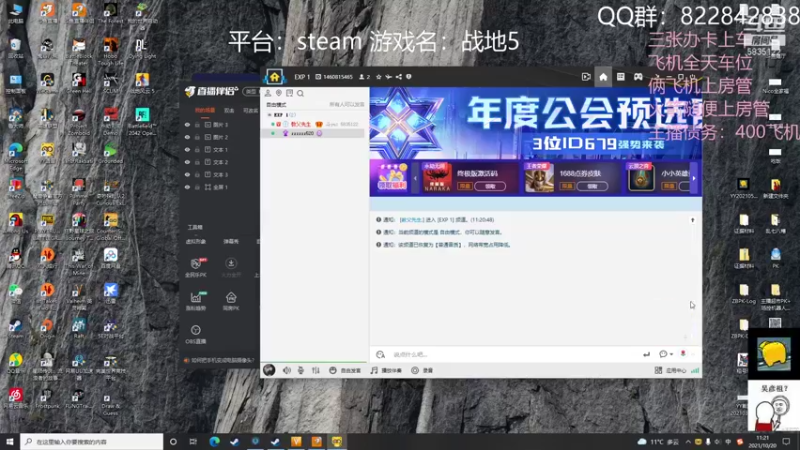Open the user list person icon

268,93
